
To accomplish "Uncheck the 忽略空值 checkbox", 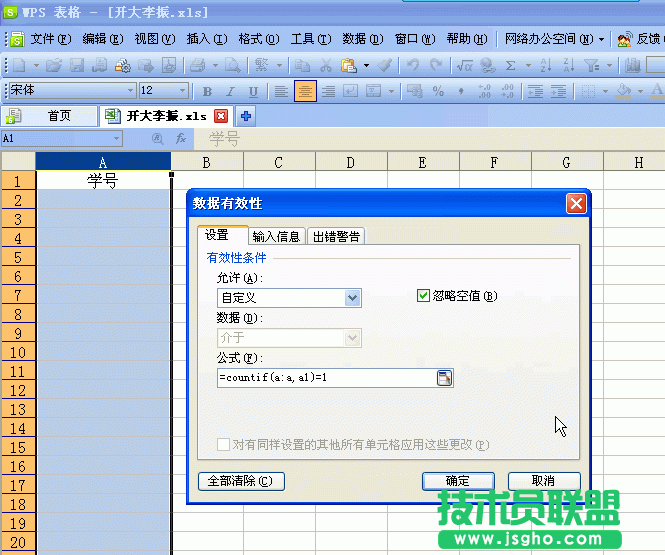I will 423,296.
